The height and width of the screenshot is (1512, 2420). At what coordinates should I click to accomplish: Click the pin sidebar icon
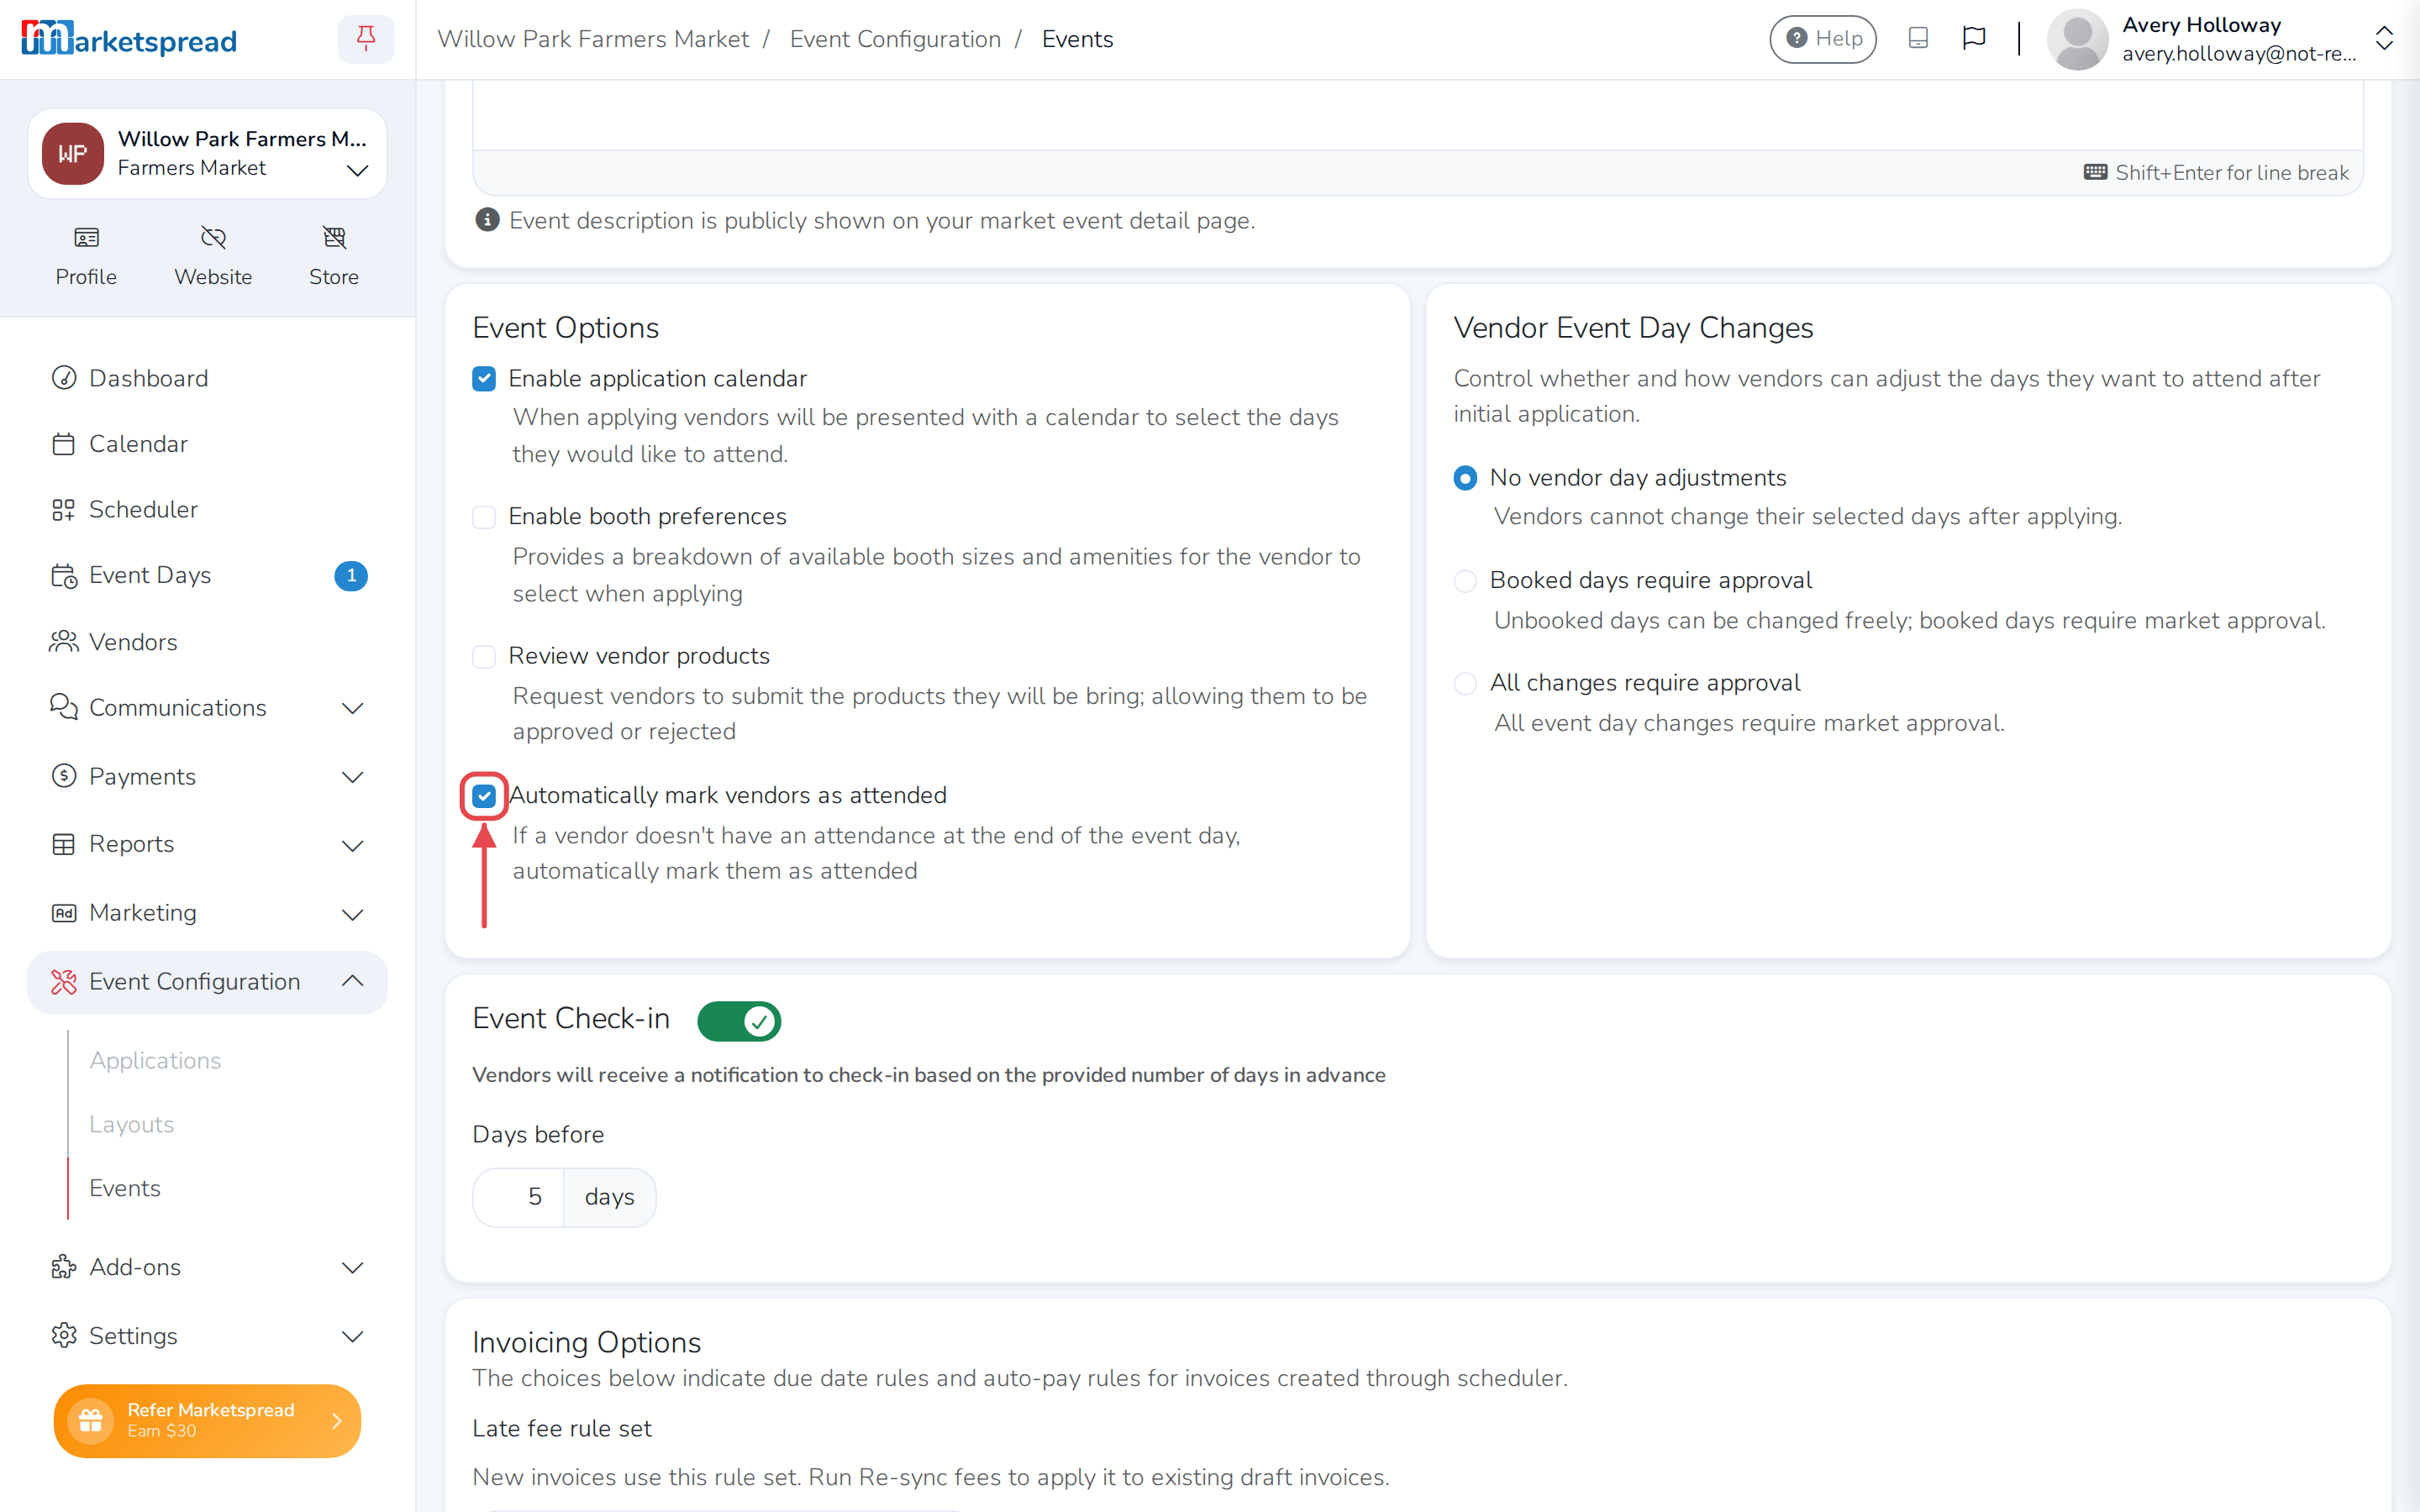(366, 39)
